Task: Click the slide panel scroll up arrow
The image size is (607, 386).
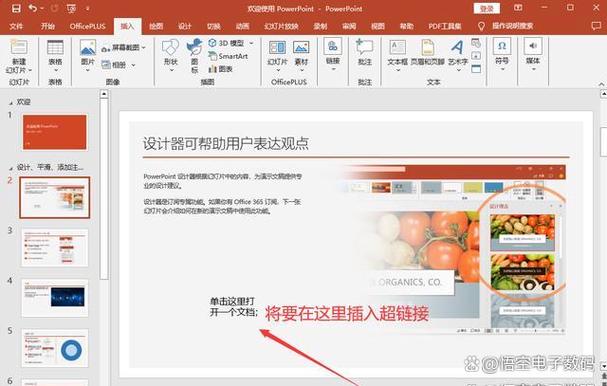Action: point(104,94)
